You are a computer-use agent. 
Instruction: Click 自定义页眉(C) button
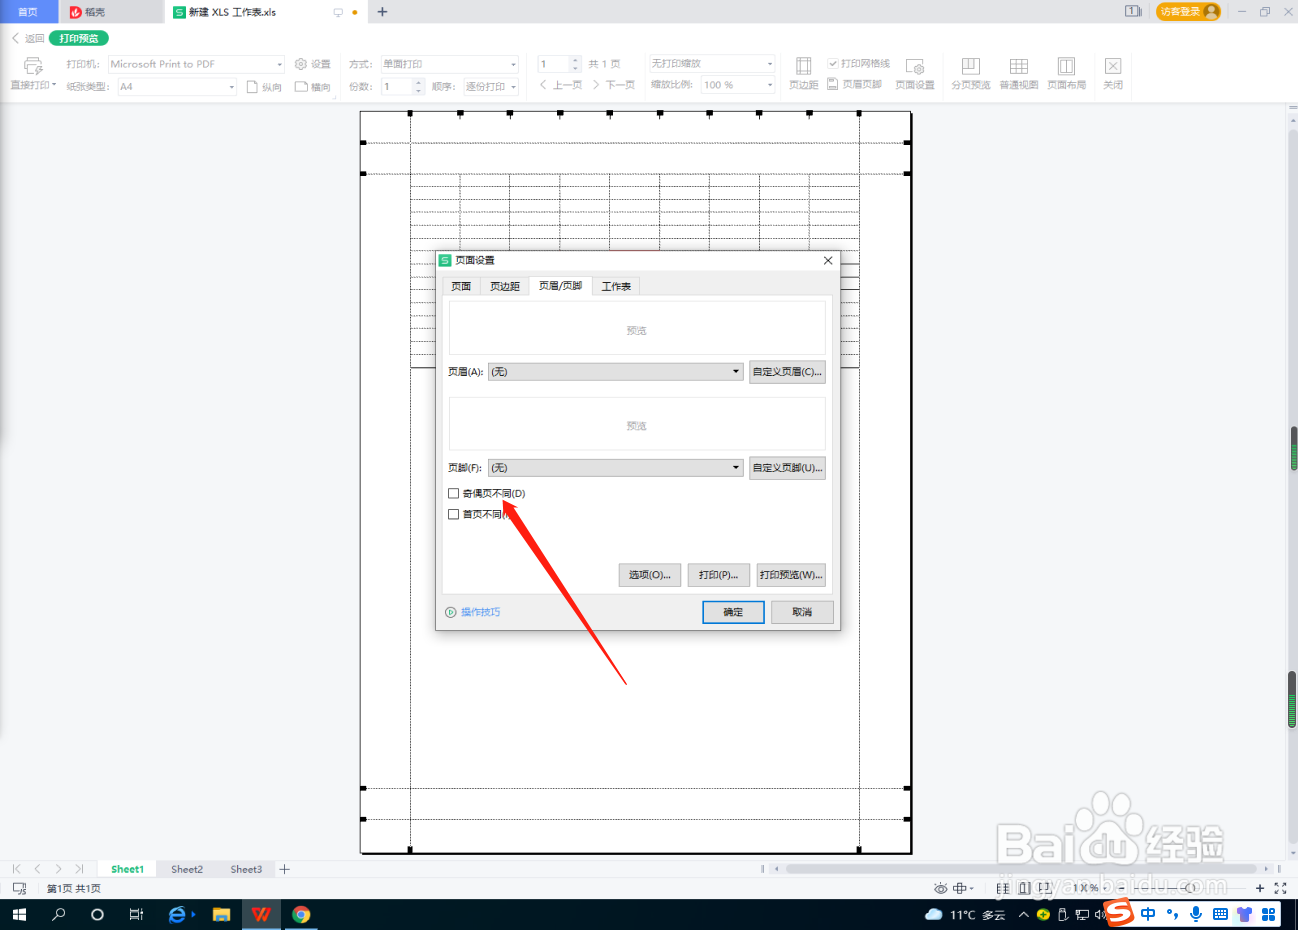click(787, 372)
